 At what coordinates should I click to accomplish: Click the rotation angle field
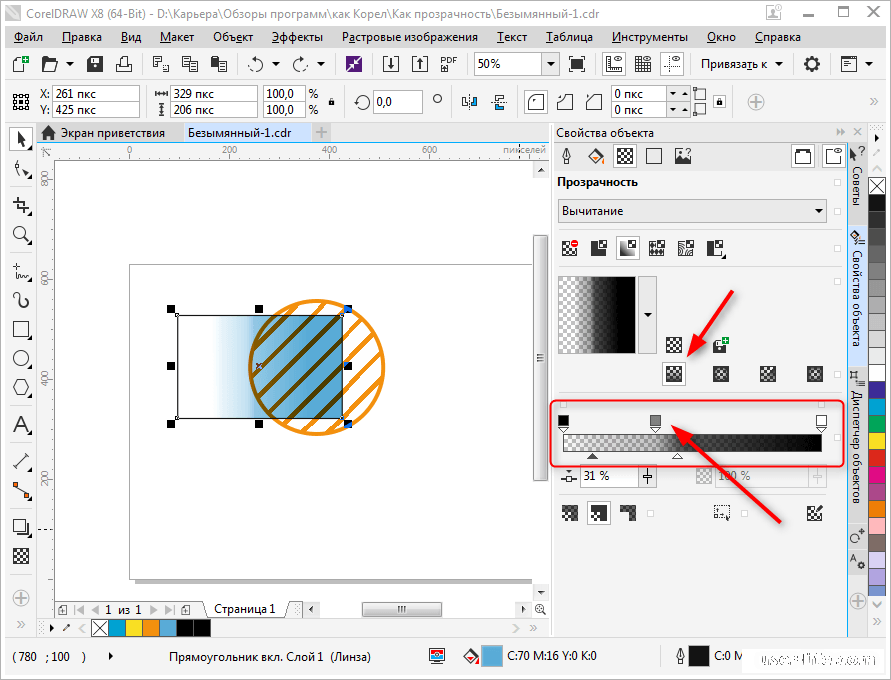tap(398, 102)
